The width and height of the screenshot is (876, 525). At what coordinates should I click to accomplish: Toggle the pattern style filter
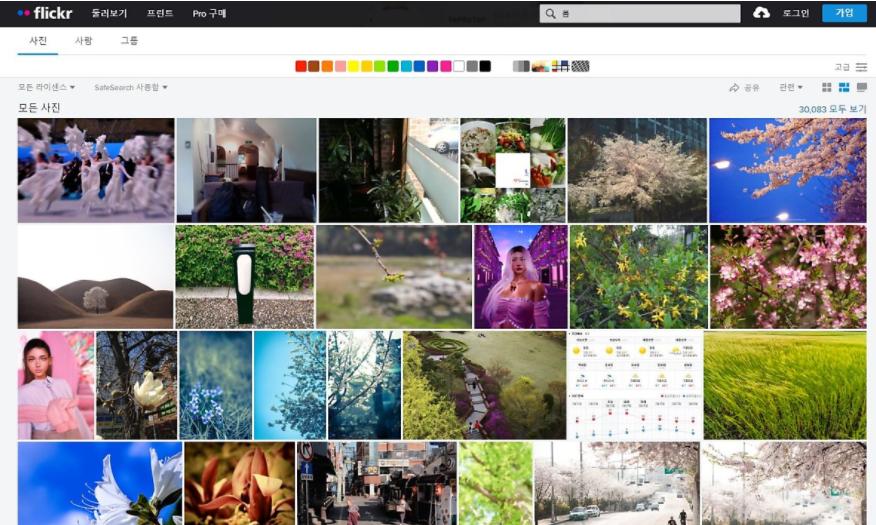pos(580,66)
